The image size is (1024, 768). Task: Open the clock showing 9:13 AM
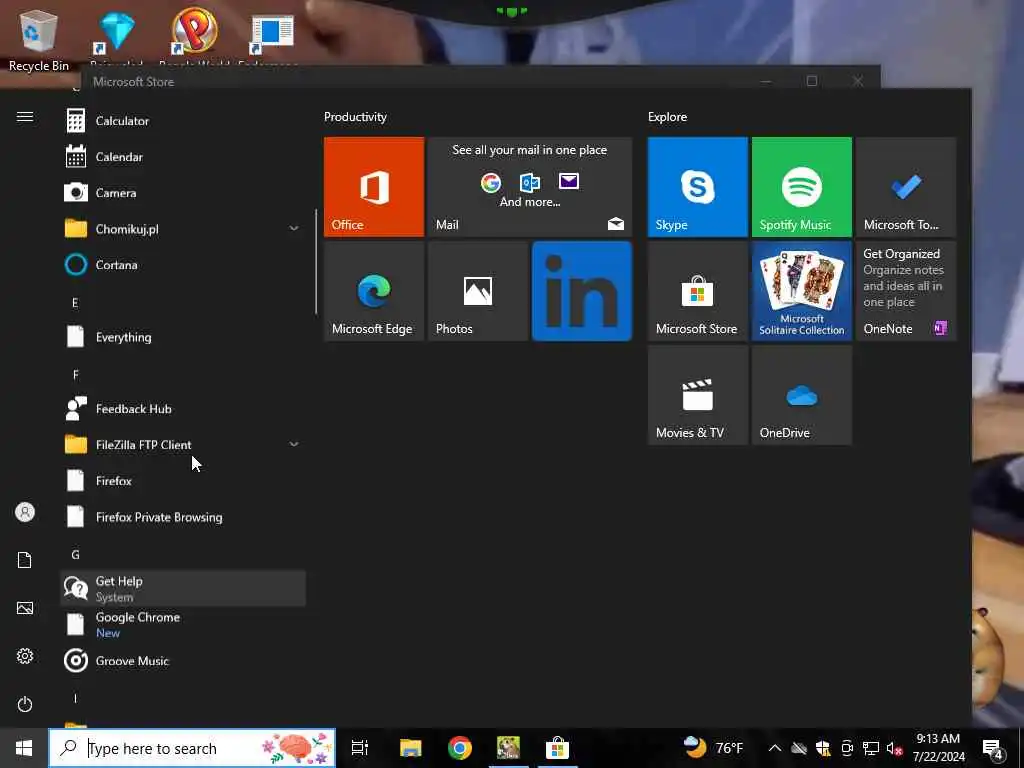(938, 748)
